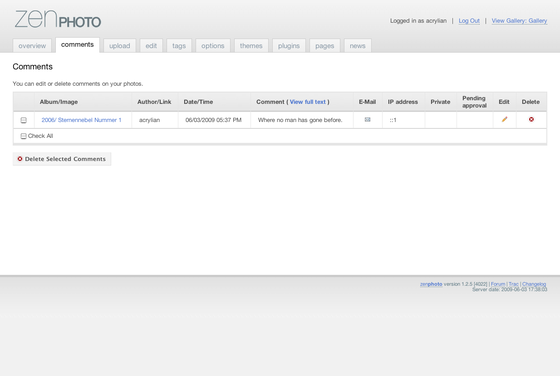Click the pencil edit icon in comment row
This screenshot has height=376, width=560.
click(x=504, y=119)
